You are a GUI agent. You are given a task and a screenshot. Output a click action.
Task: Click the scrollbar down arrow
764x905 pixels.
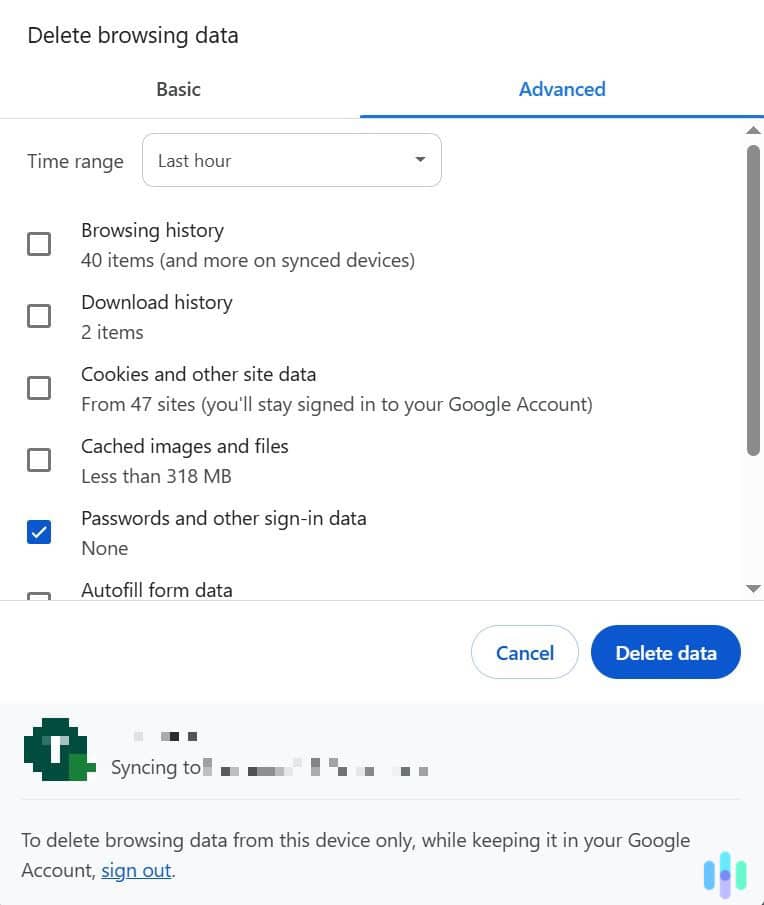755,589
